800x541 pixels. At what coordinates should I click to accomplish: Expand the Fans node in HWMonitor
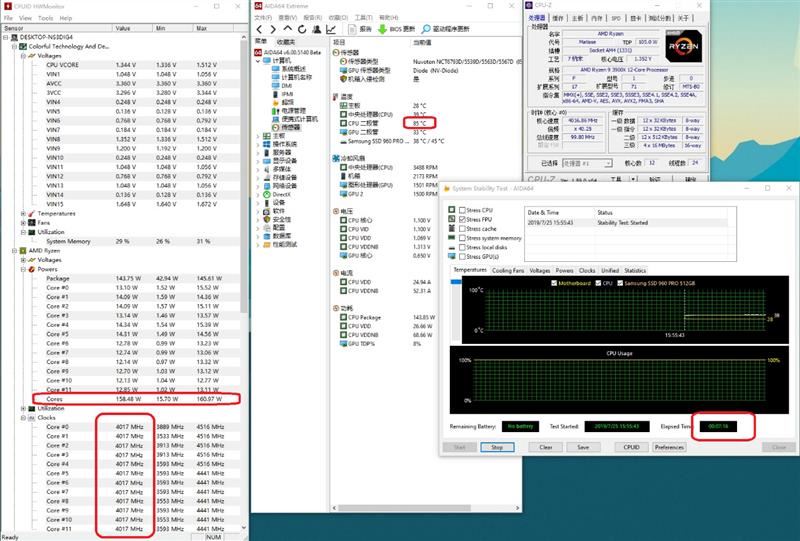tap(23, 223)
